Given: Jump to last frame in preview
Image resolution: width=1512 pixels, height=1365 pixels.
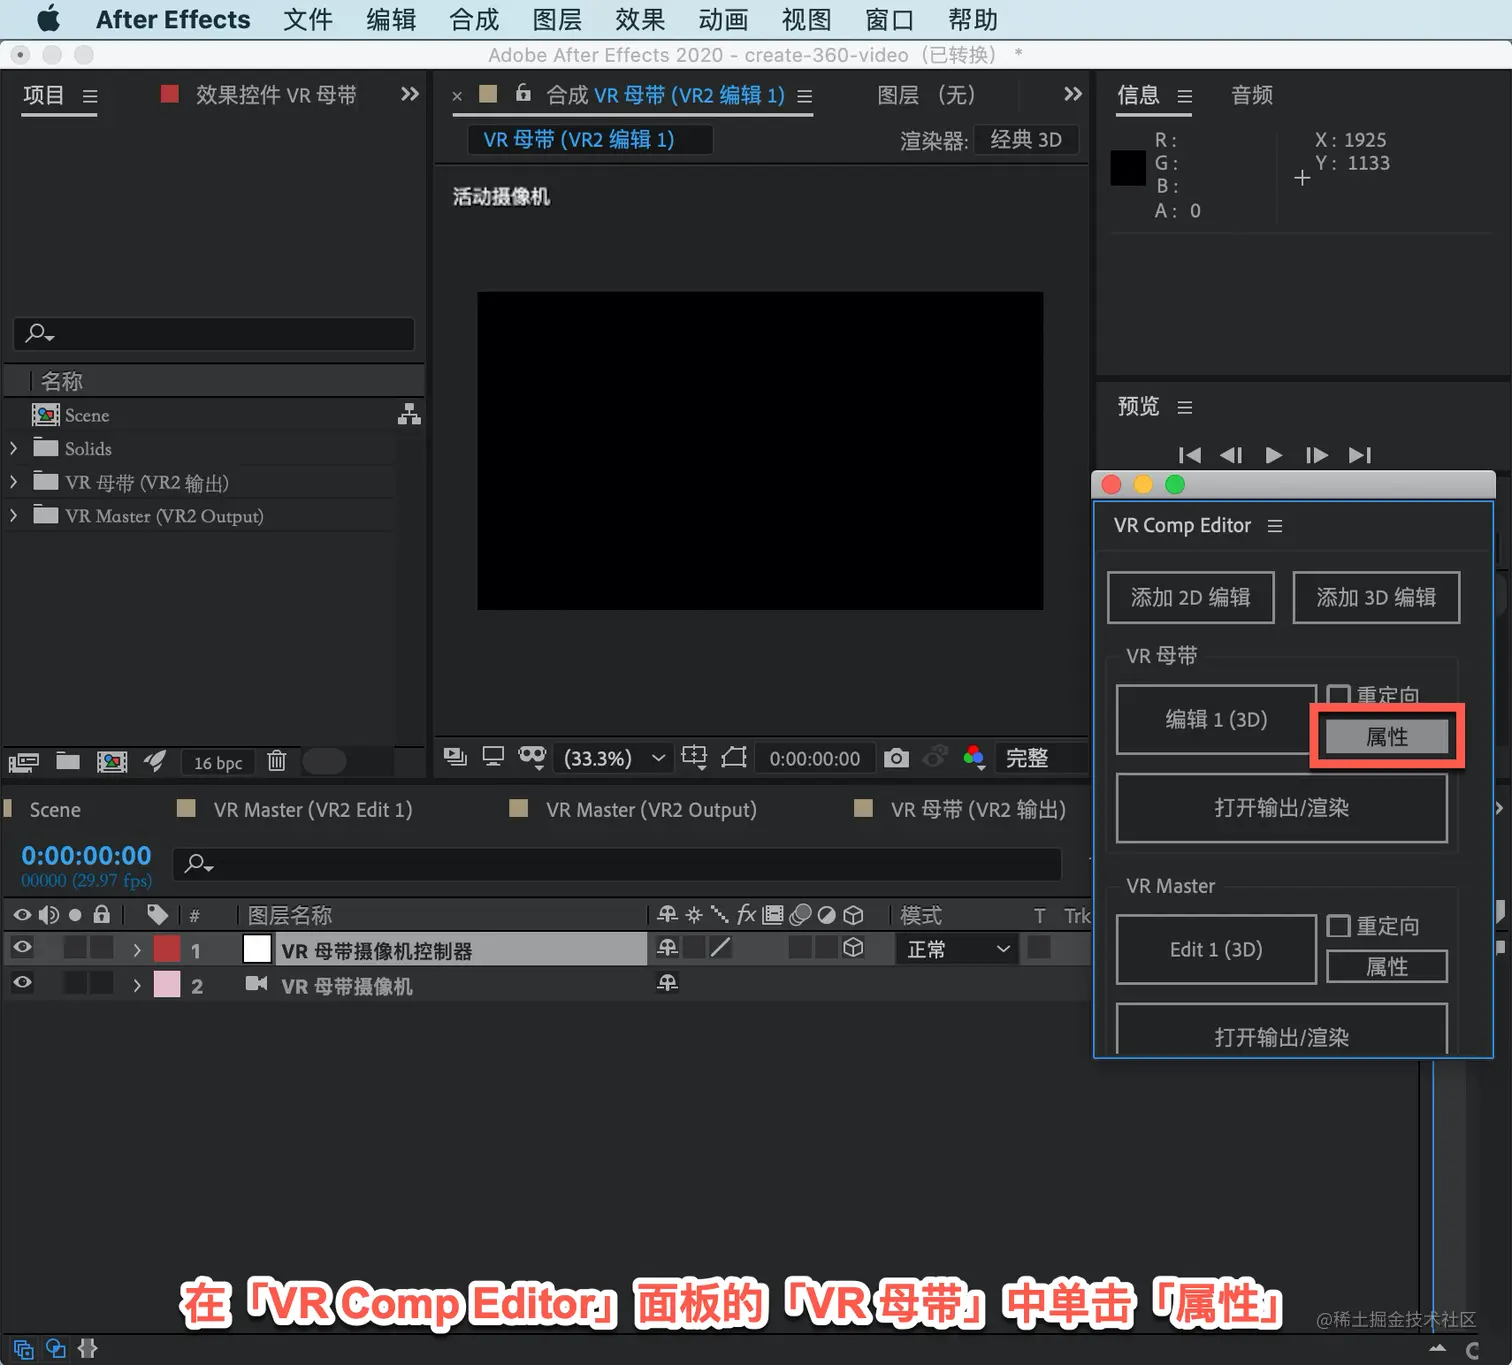Looking at the screenshot, I should pos(1359,455).
